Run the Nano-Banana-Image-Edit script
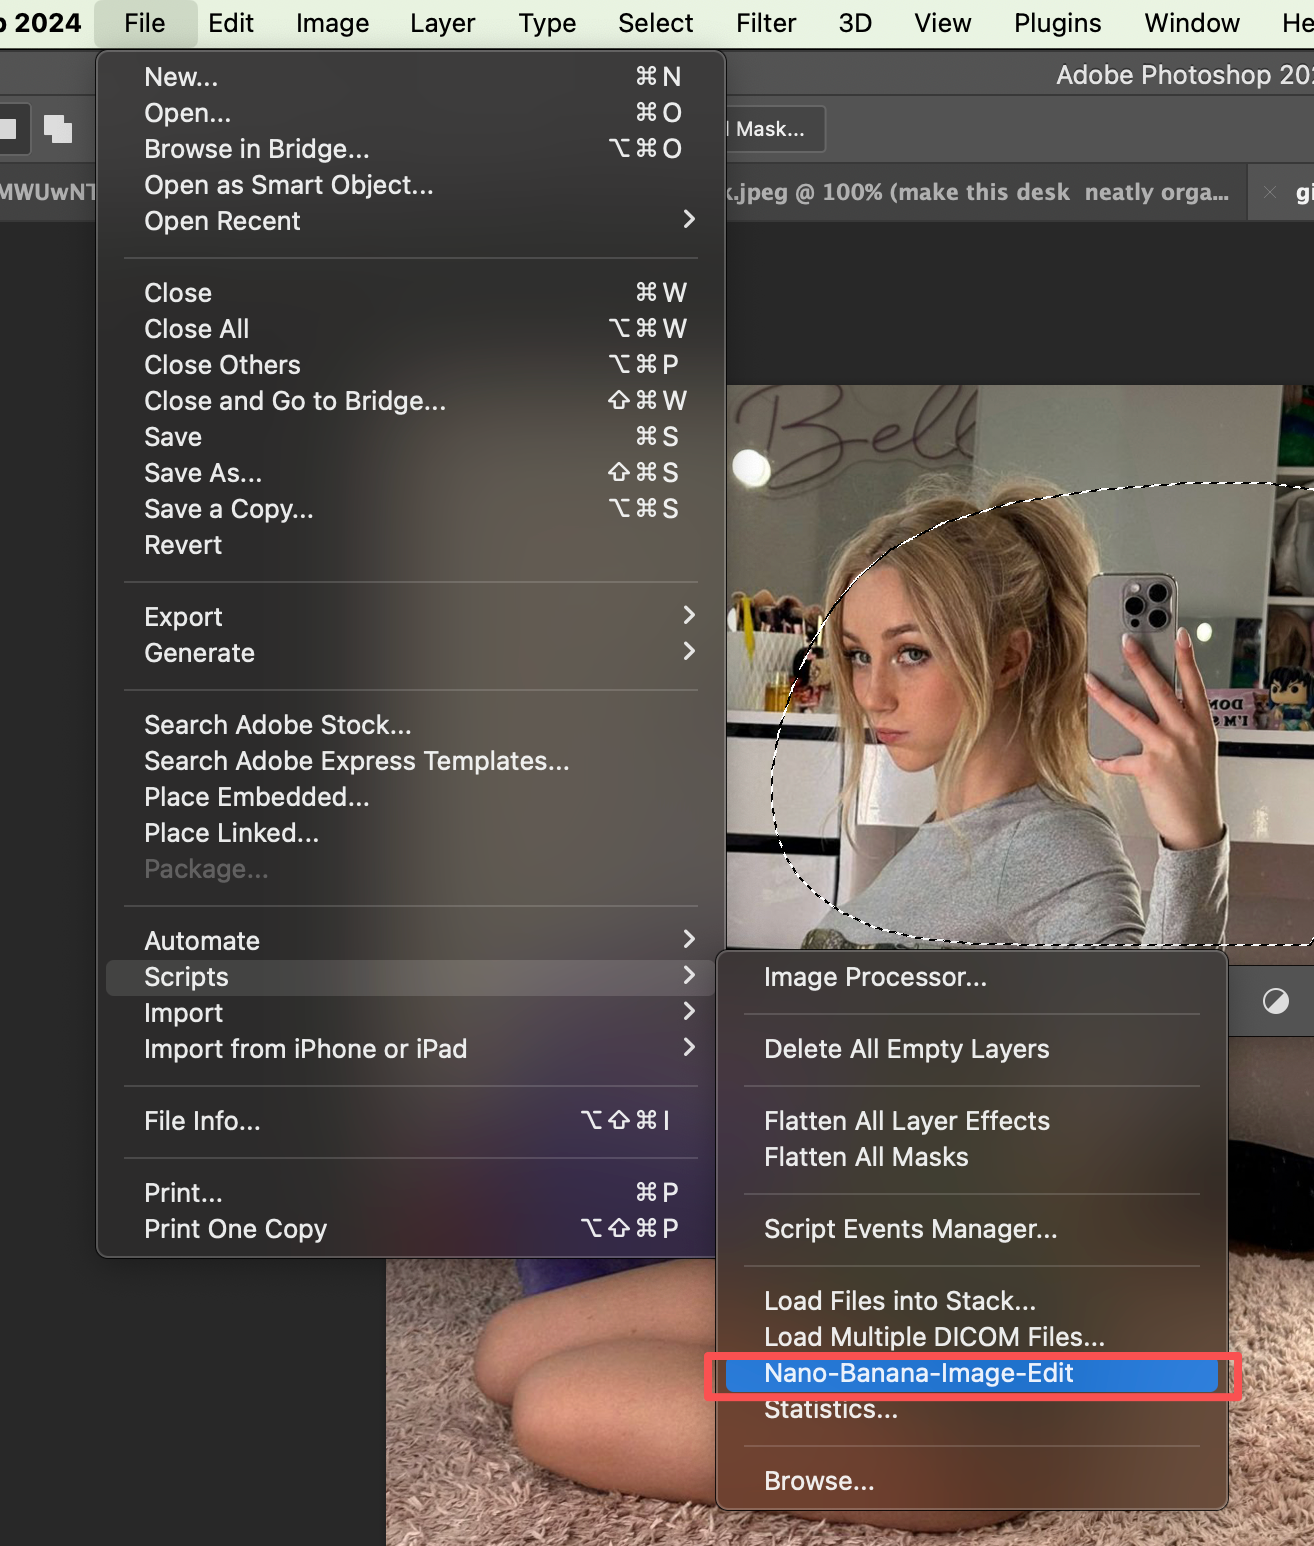The height and width of the screenshot is (1546, 1314). pyautogui.click(x=972, y=1373)
